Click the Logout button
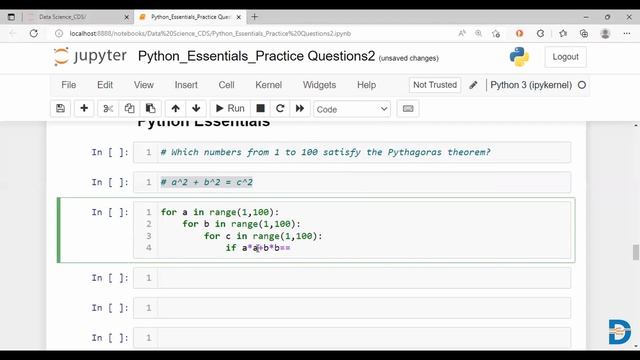Viewport: 640px width, 360px height. click(x=565, y=57)
